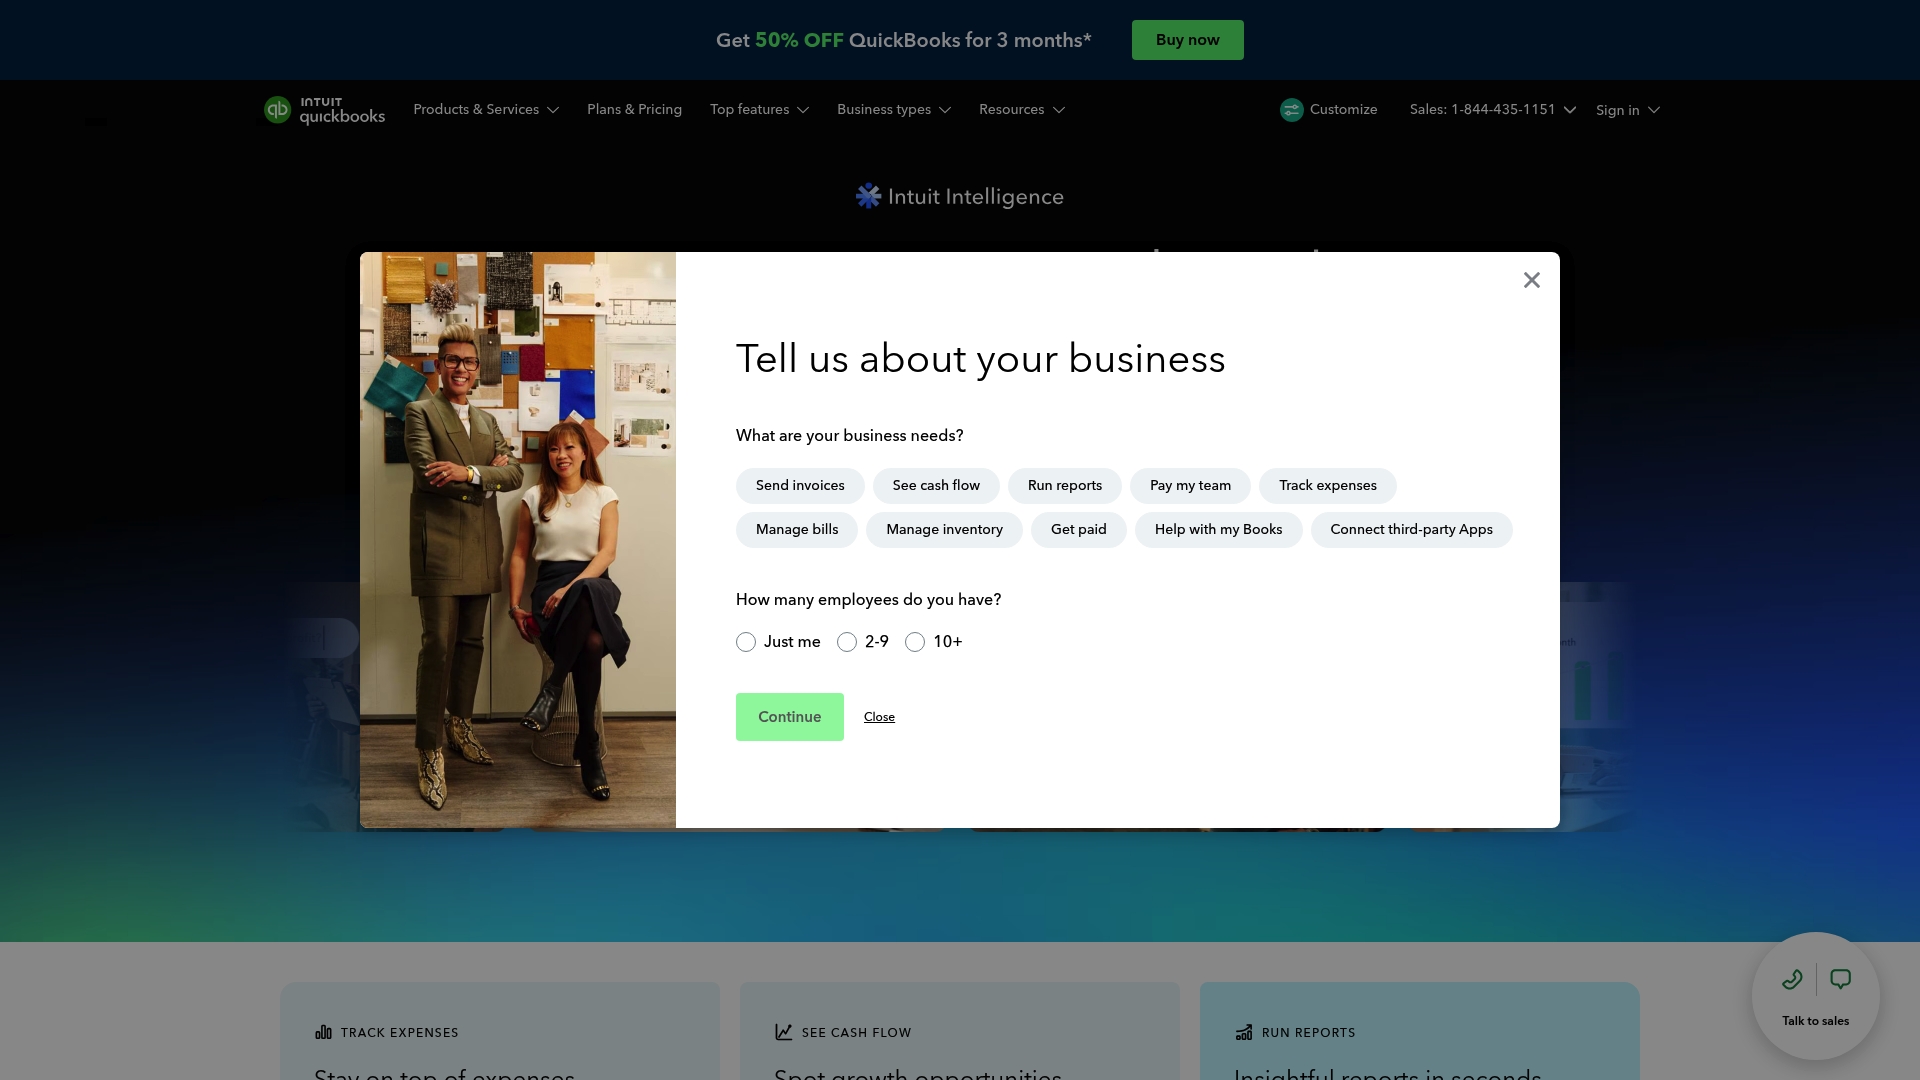
Task: Open the chat icon in the Talk to sales widget
Action: [1840, 979]
